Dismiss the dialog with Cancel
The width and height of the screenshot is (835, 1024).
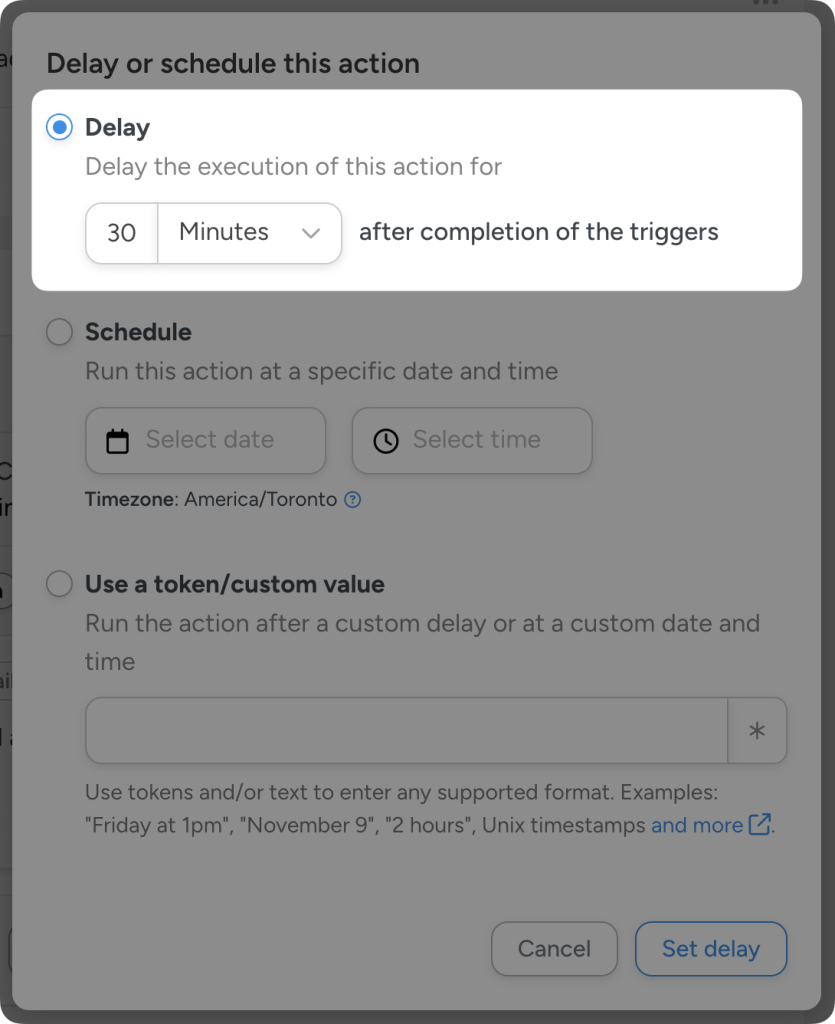point(554,948)
